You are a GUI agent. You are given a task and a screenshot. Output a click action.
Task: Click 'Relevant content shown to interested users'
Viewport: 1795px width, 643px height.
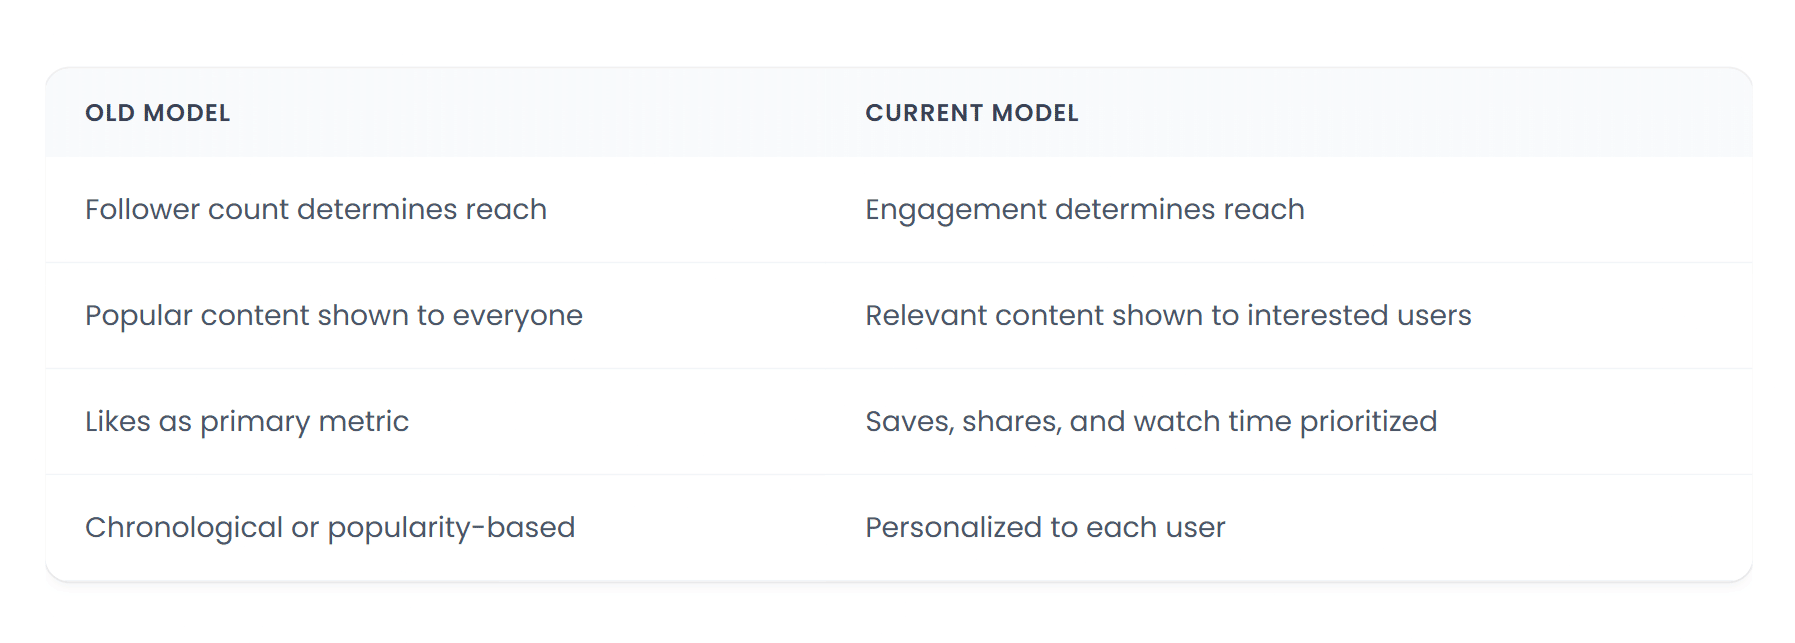click(x=1167, y=315)
